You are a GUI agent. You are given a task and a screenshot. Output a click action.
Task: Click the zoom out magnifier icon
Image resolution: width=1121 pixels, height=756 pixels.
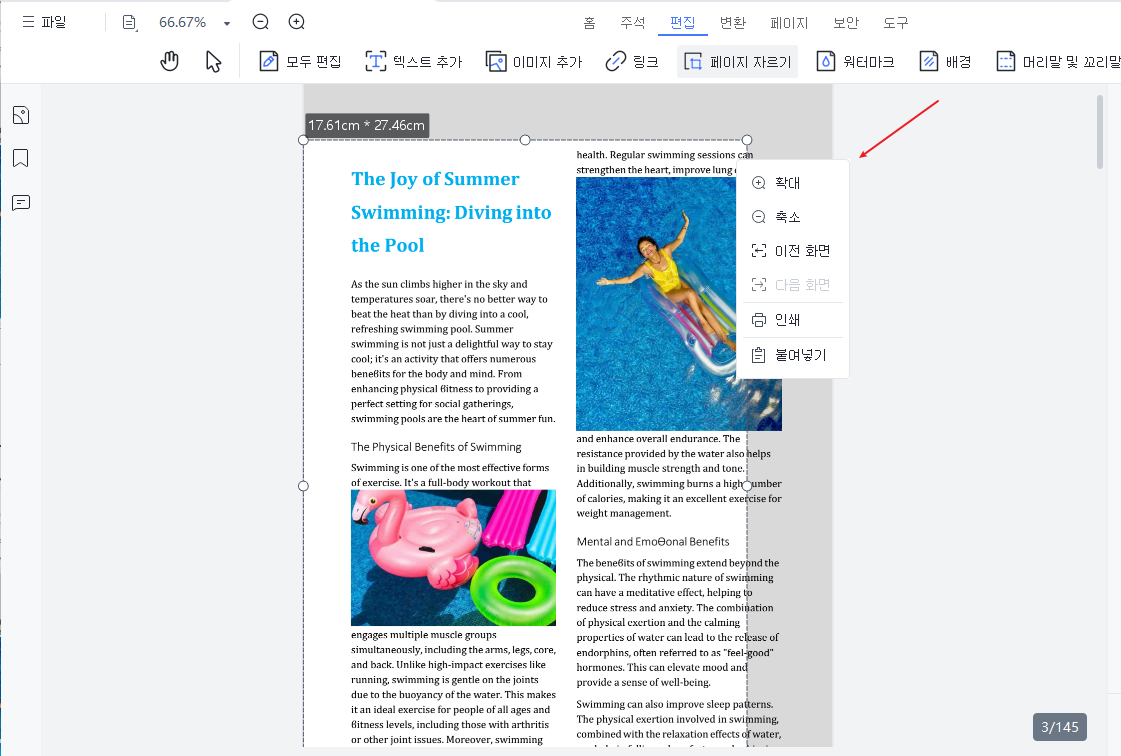coord(260,21)
